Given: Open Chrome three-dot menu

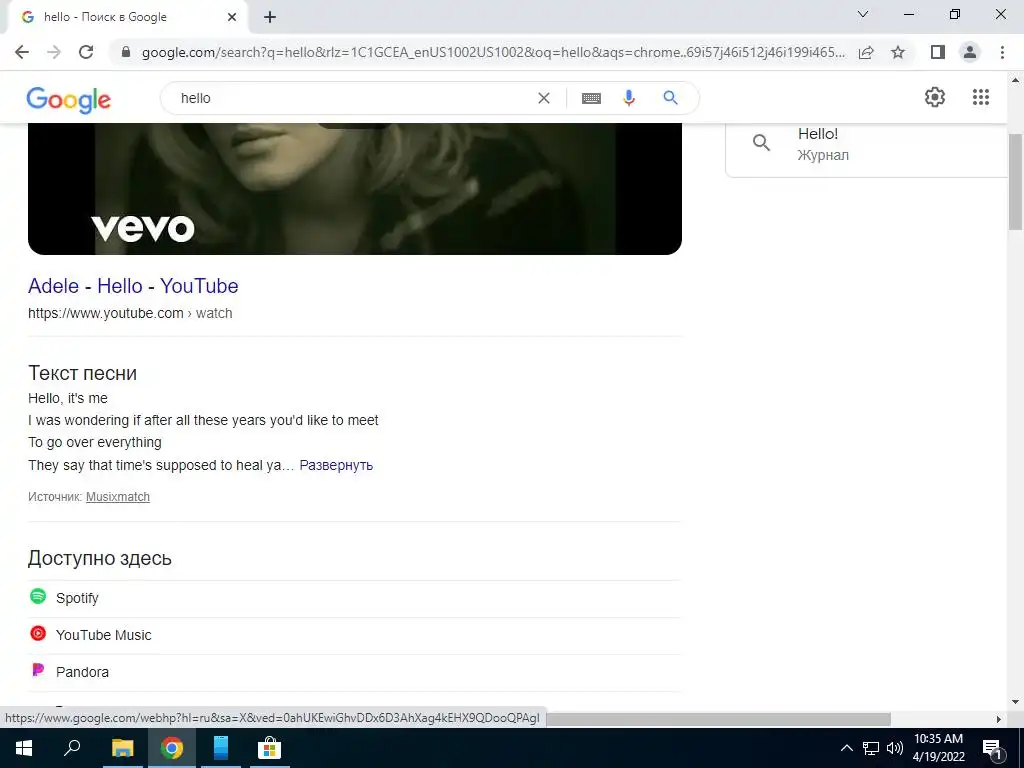Looking at the screenshot, I should point(1002,52).
